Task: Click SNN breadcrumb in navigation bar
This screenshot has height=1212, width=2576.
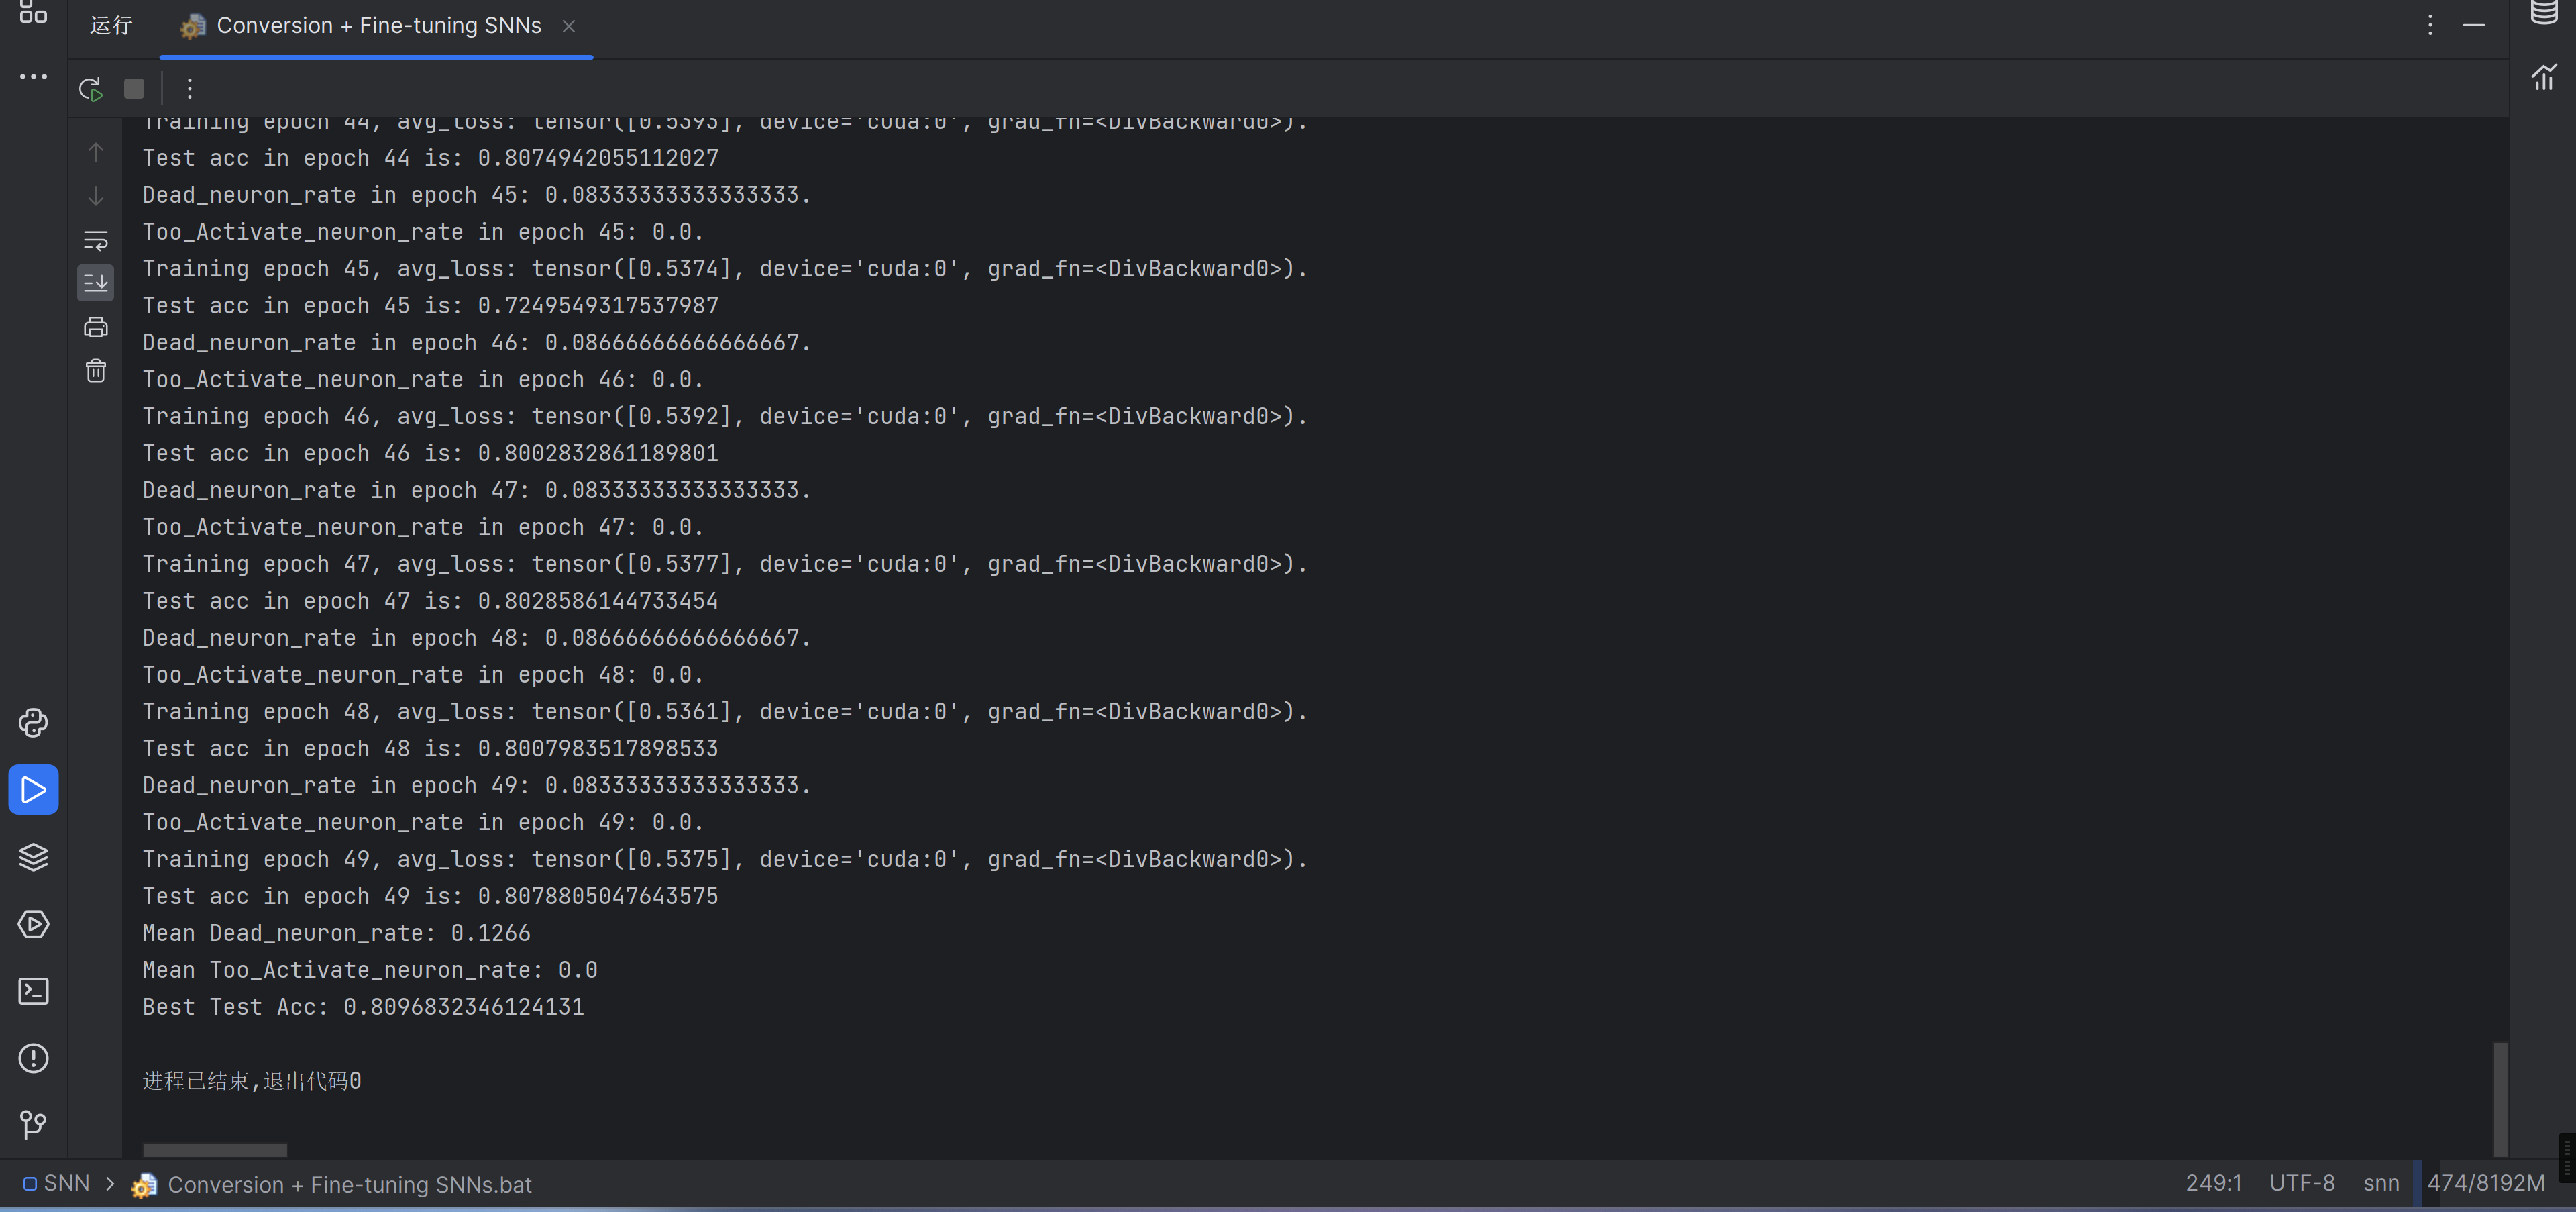Action: pos(66,1184)
